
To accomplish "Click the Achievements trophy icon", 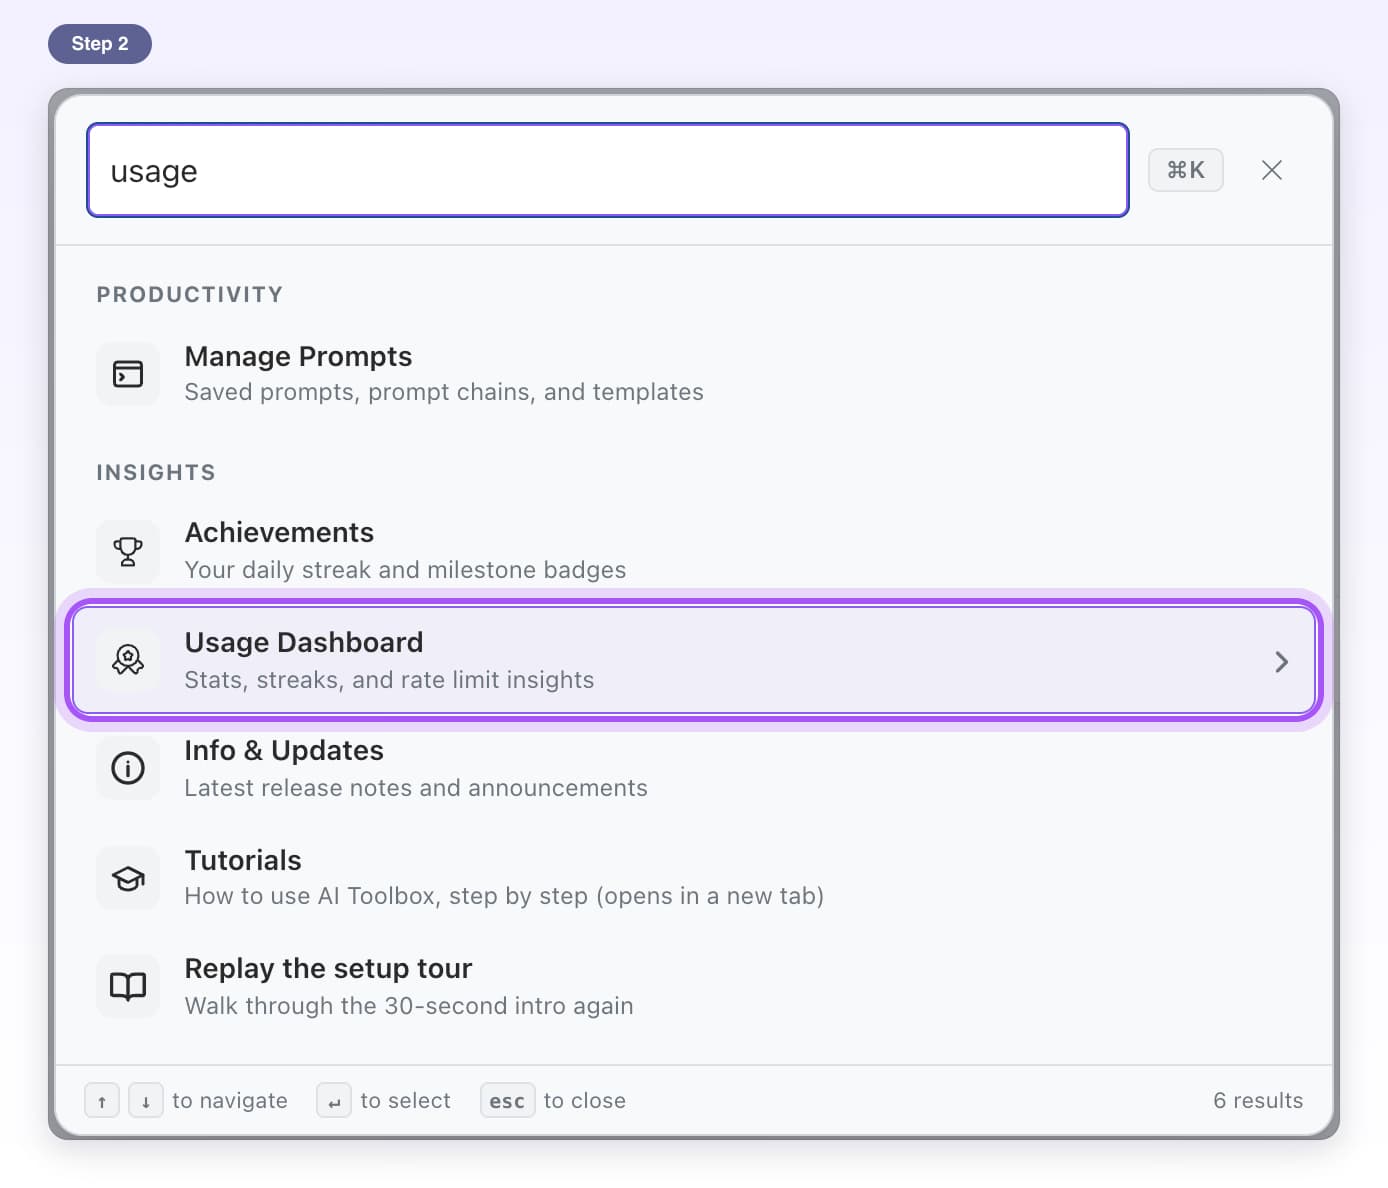I will [x=128, y=551].
